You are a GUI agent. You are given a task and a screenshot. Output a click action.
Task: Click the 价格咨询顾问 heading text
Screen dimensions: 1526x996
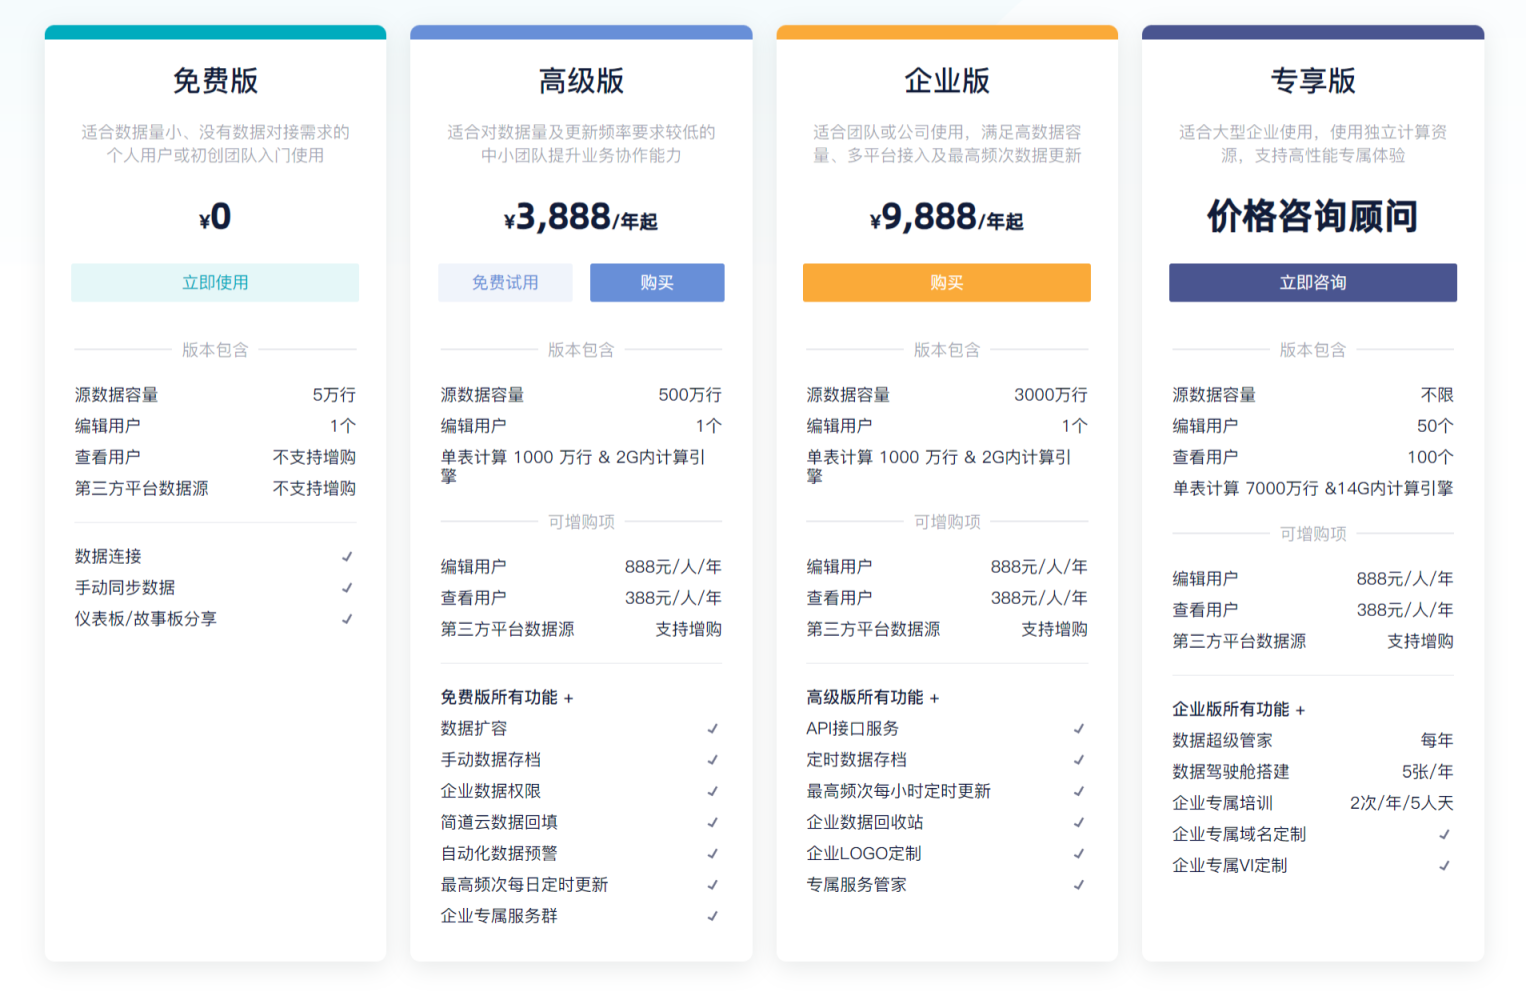tap(1312, 216)
